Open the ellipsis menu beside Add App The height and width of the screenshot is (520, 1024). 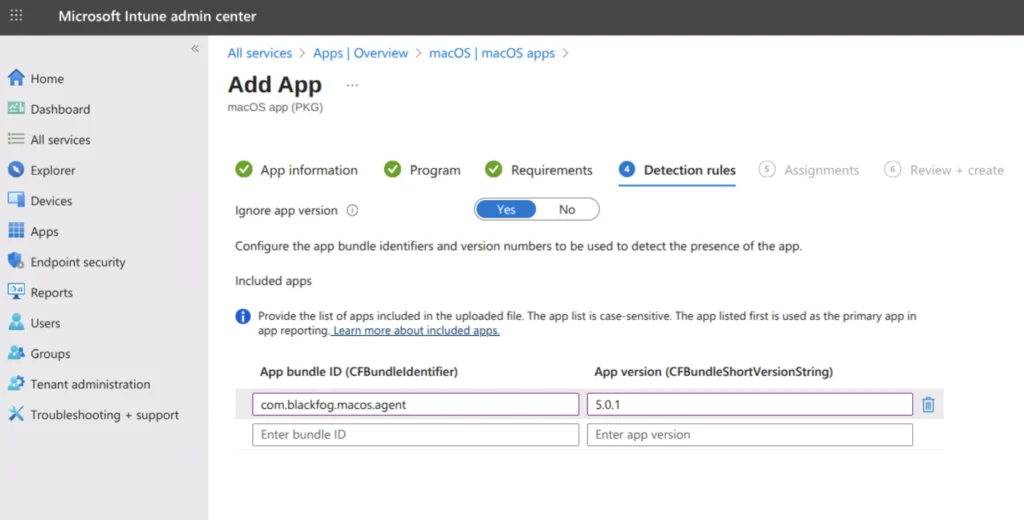coord(352,85)
